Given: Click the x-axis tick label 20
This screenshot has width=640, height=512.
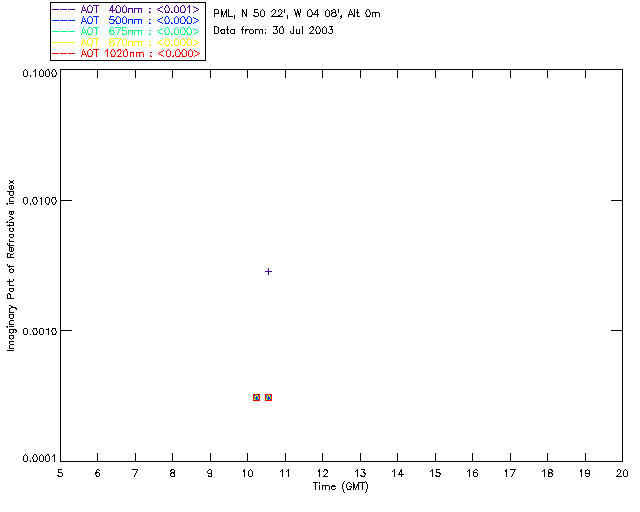Looking at the screenshot, I should [x=622, y=473].
